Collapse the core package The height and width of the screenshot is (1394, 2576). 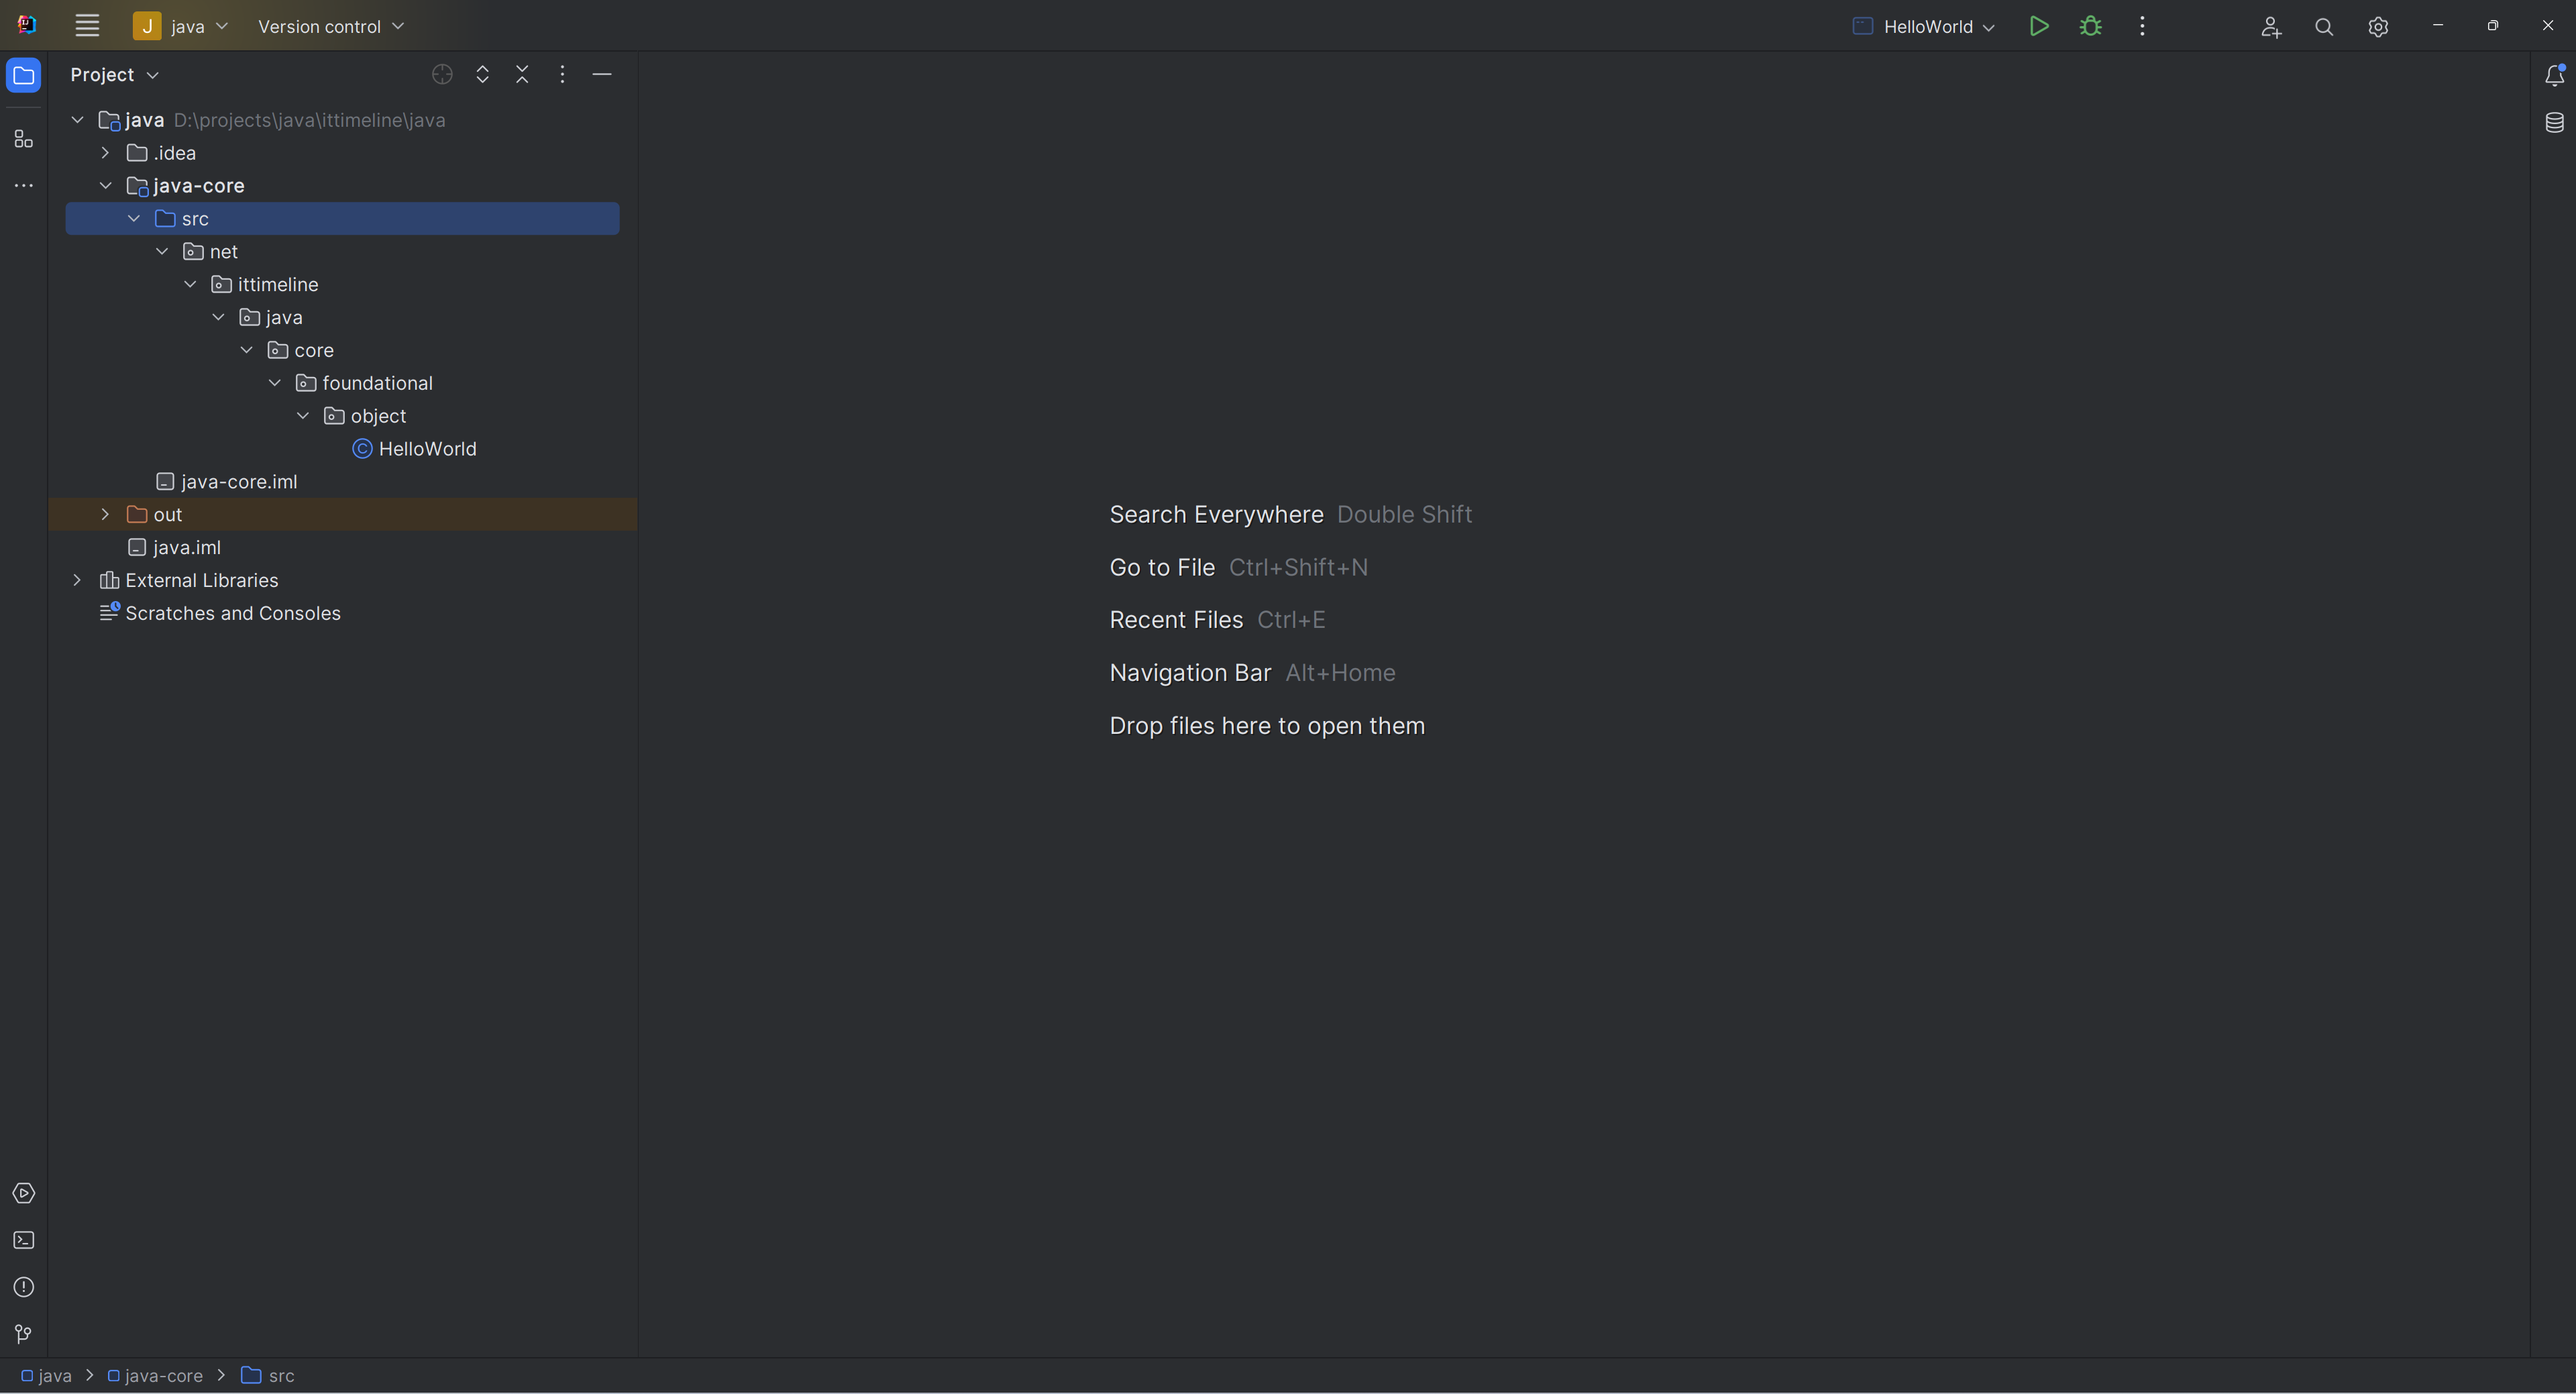tap(247, 351)
